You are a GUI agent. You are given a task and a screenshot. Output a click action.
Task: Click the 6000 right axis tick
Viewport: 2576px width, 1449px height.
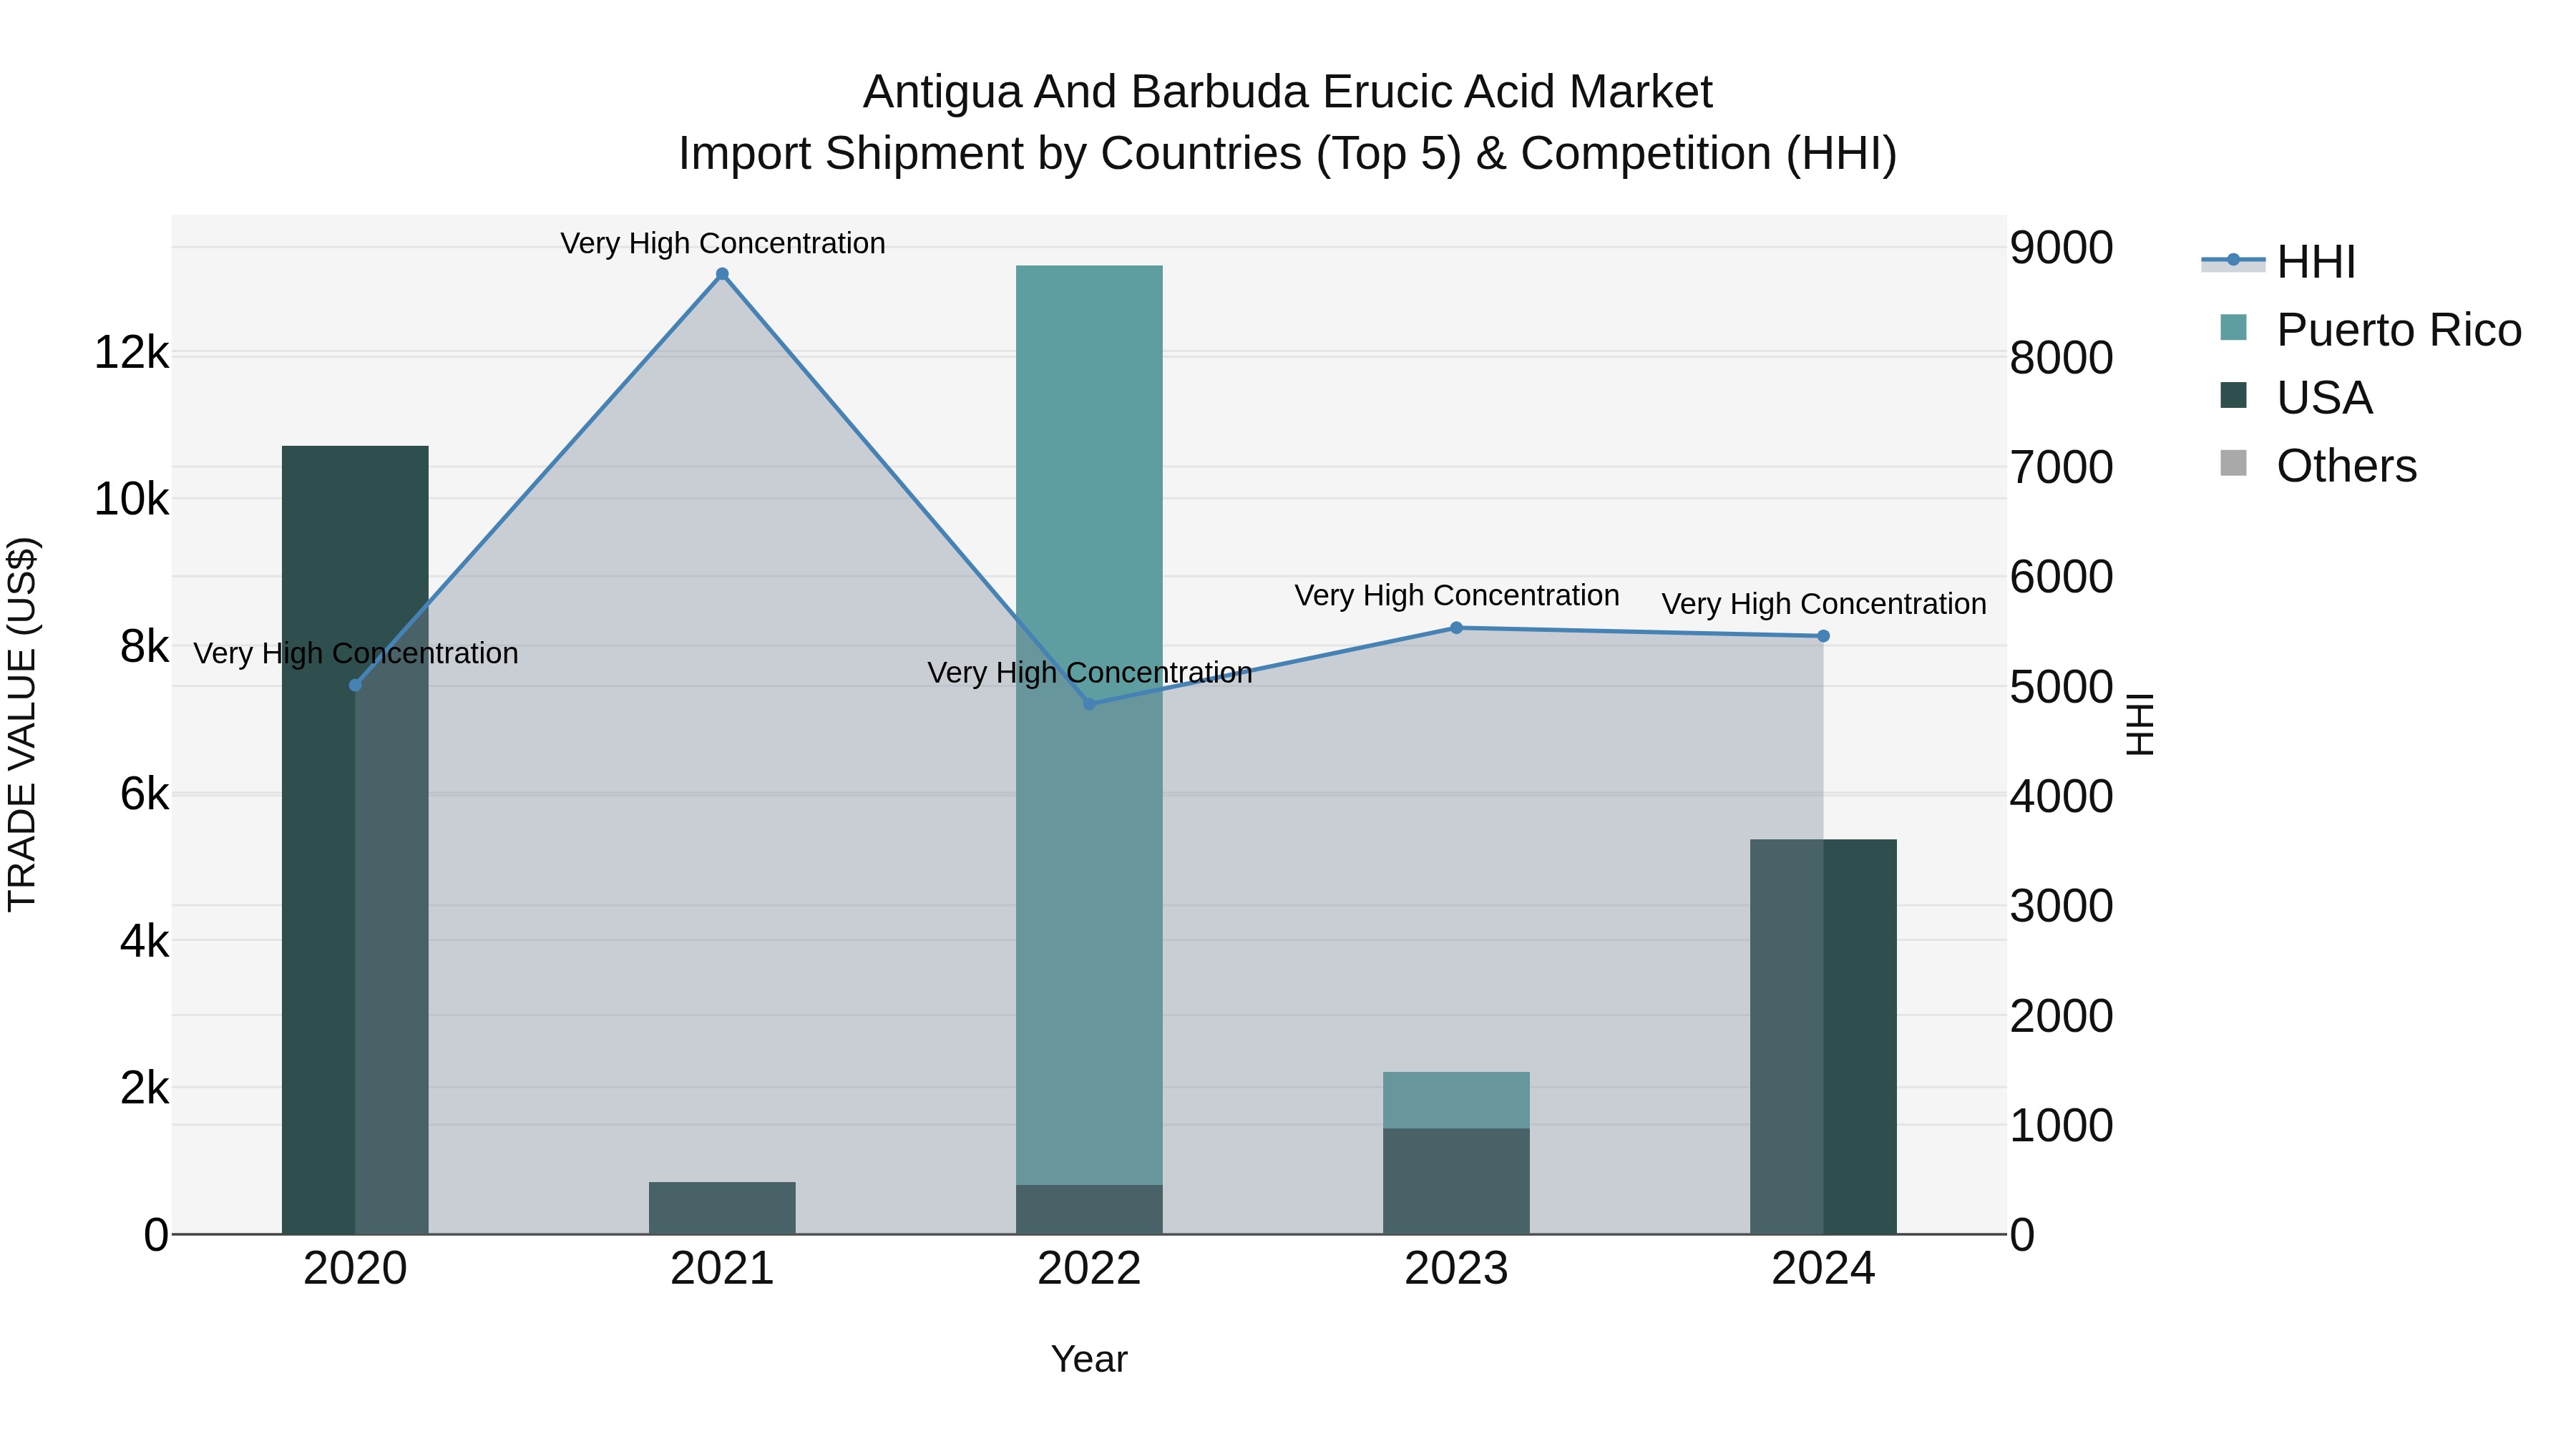pos(2061,577)
